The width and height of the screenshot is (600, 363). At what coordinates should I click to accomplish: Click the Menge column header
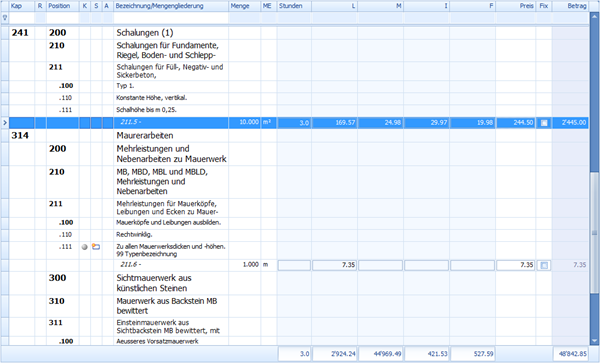coord(244,6)
